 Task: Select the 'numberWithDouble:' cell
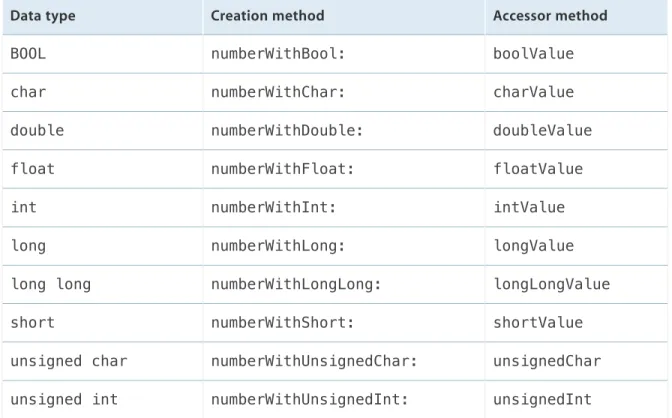[344, 131]
